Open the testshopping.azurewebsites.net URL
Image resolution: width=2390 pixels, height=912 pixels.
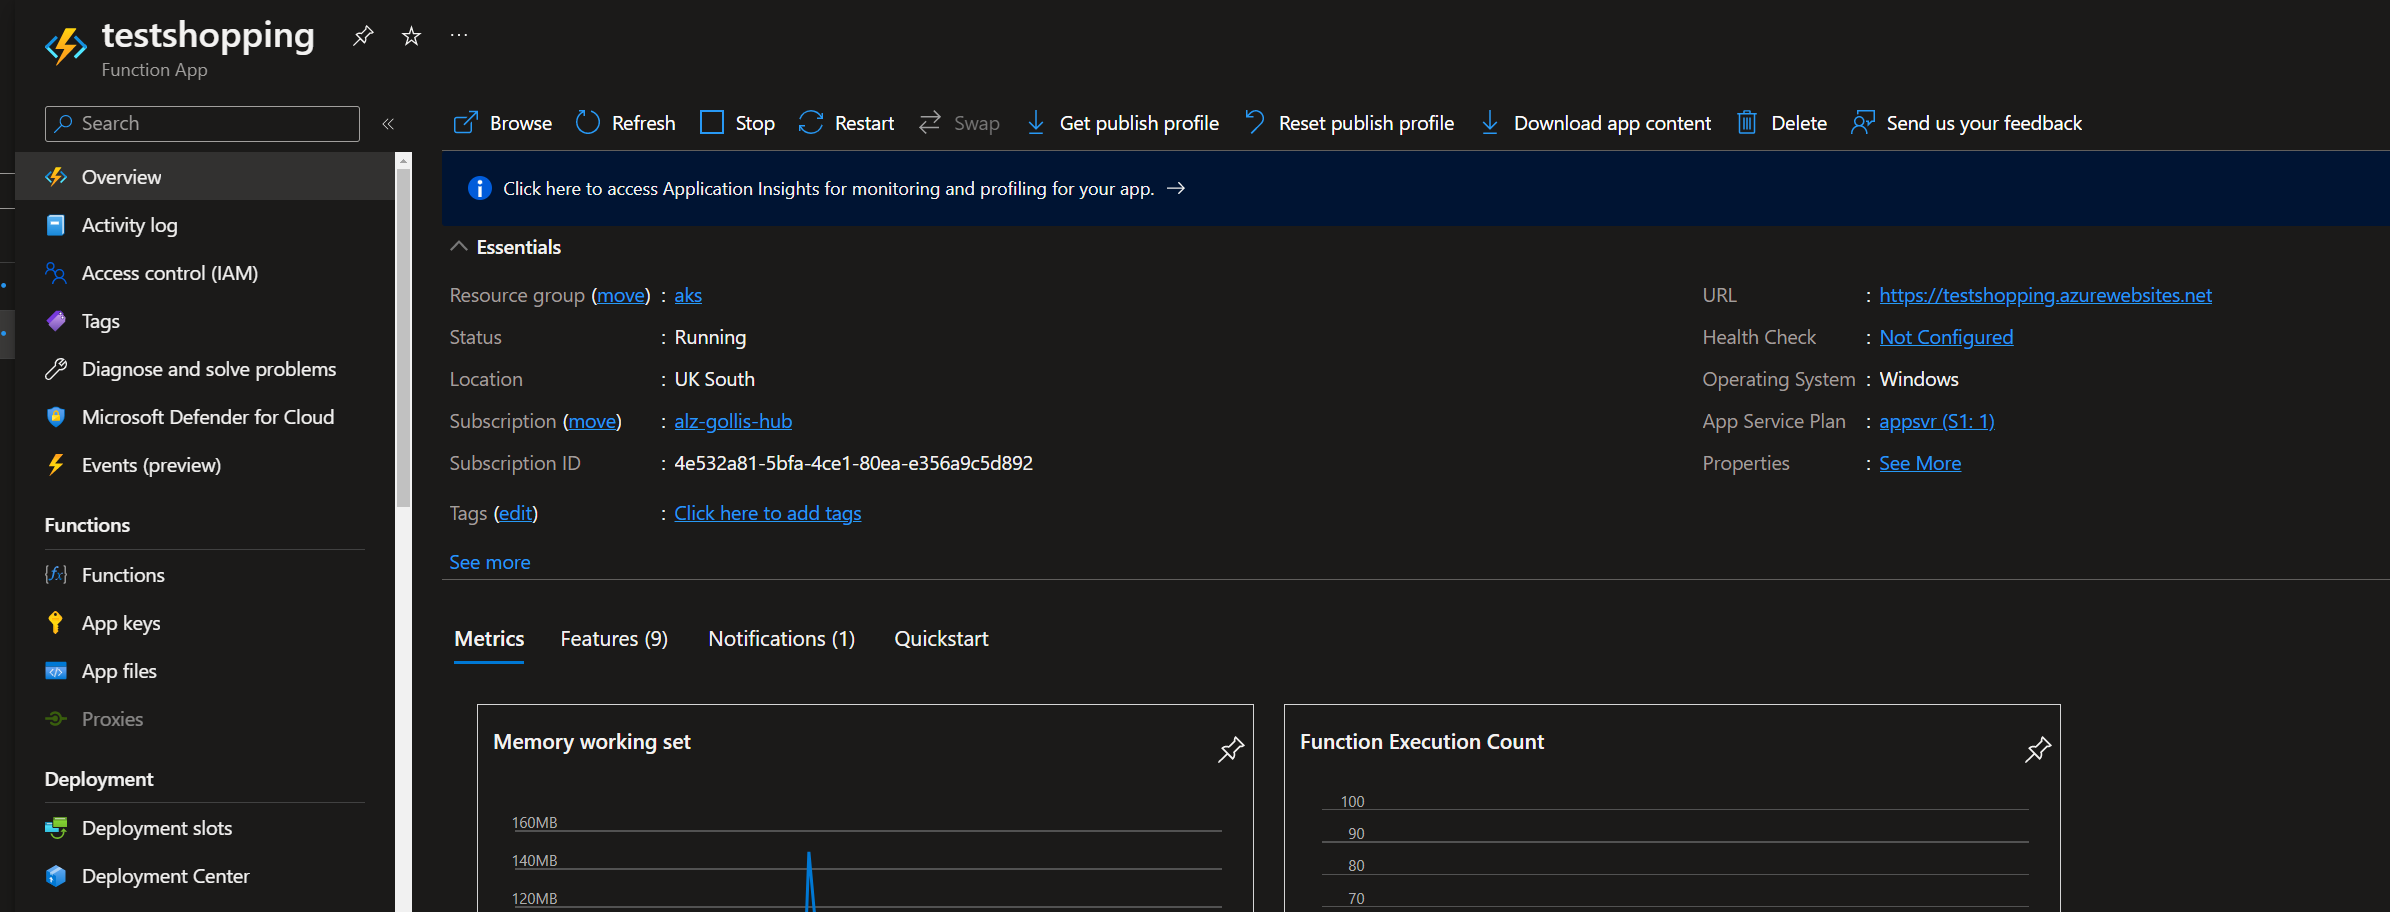coord(2045,295)
